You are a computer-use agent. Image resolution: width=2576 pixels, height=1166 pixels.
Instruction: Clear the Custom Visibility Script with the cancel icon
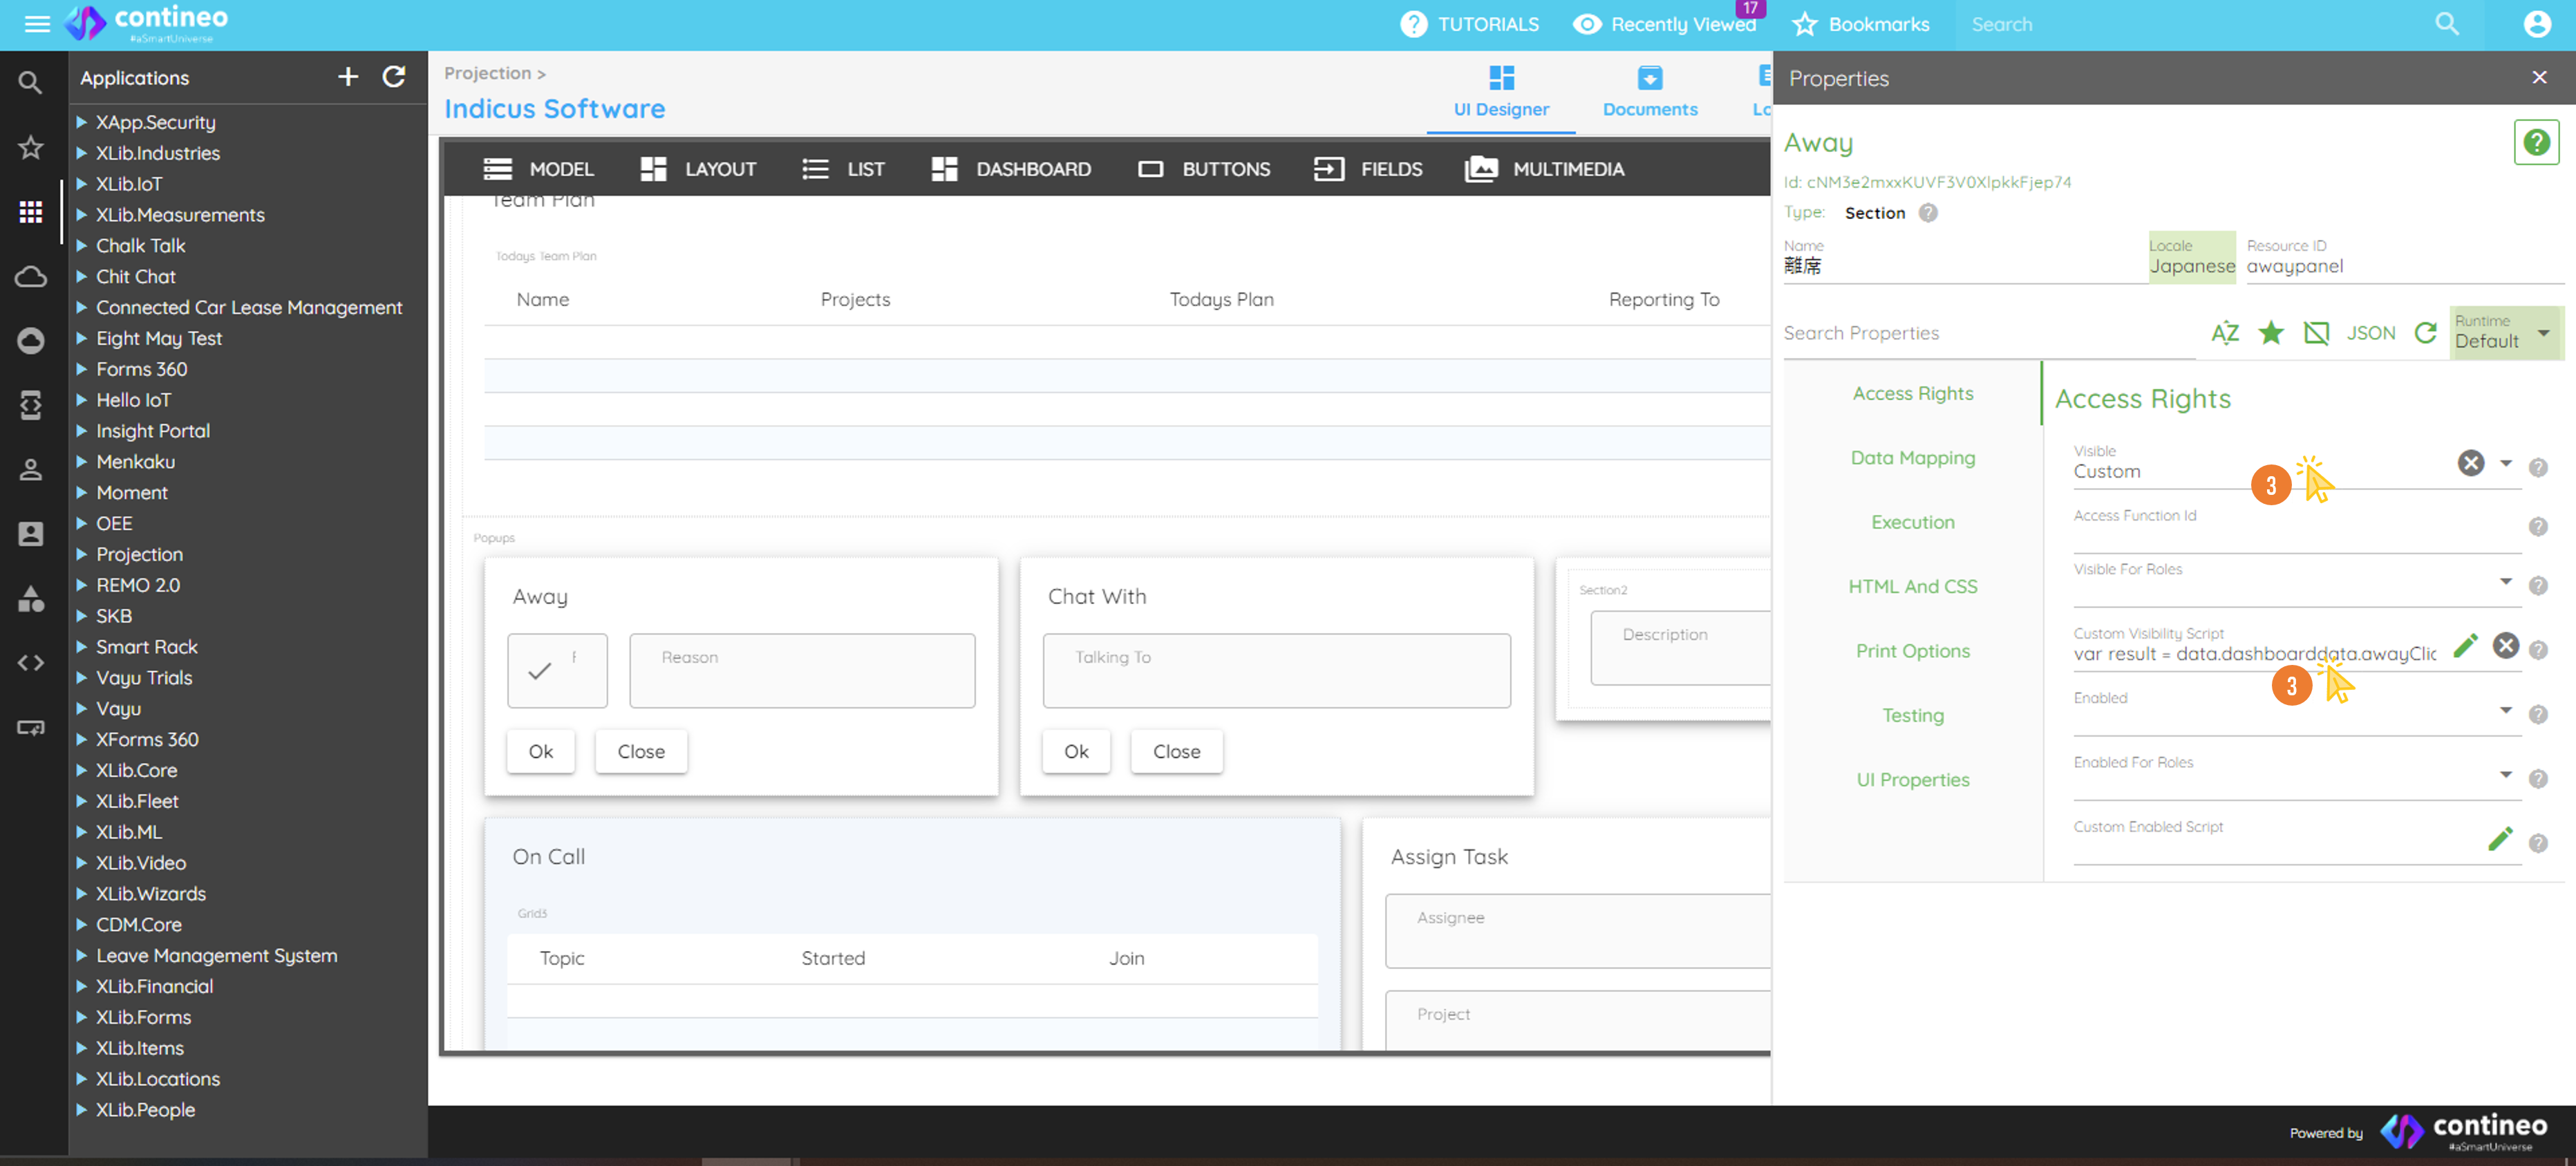[2506, 646]
